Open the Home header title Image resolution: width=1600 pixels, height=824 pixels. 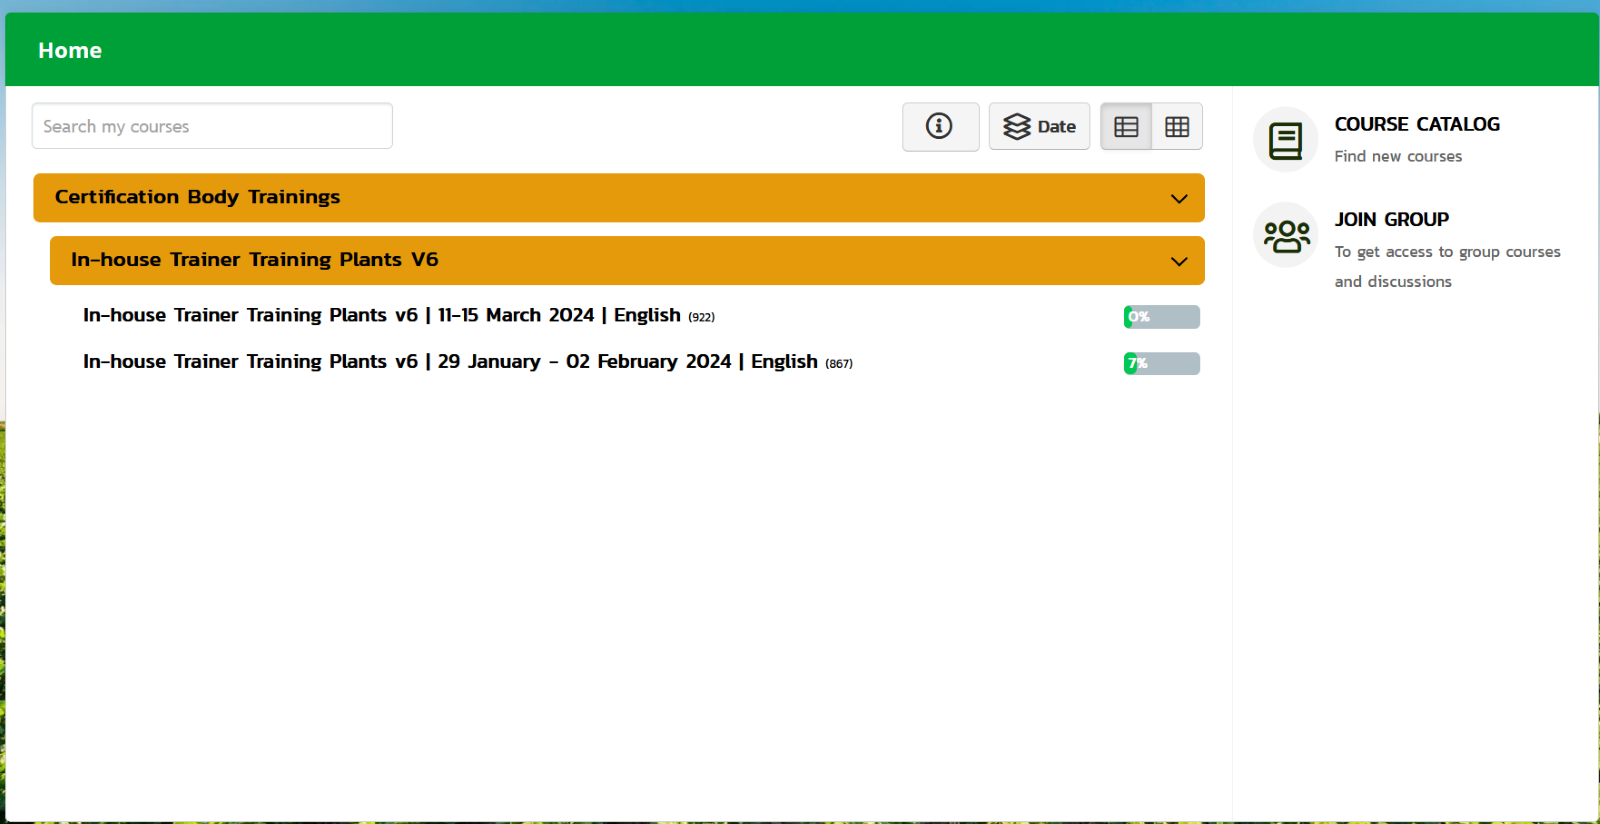click(70, 50)
